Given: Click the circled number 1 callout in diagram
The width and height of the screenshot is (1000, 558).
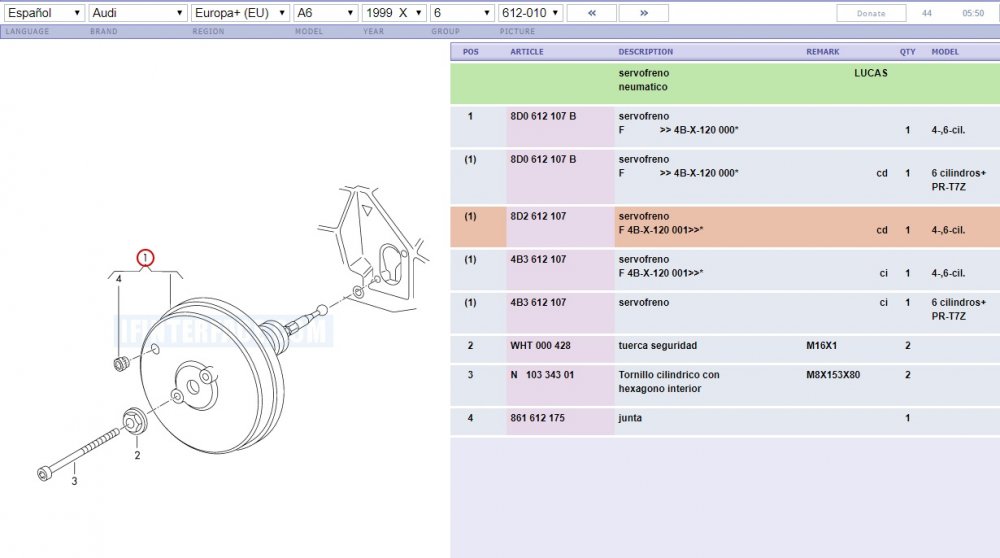Looking at the screenshot, I should click(146, 258).
